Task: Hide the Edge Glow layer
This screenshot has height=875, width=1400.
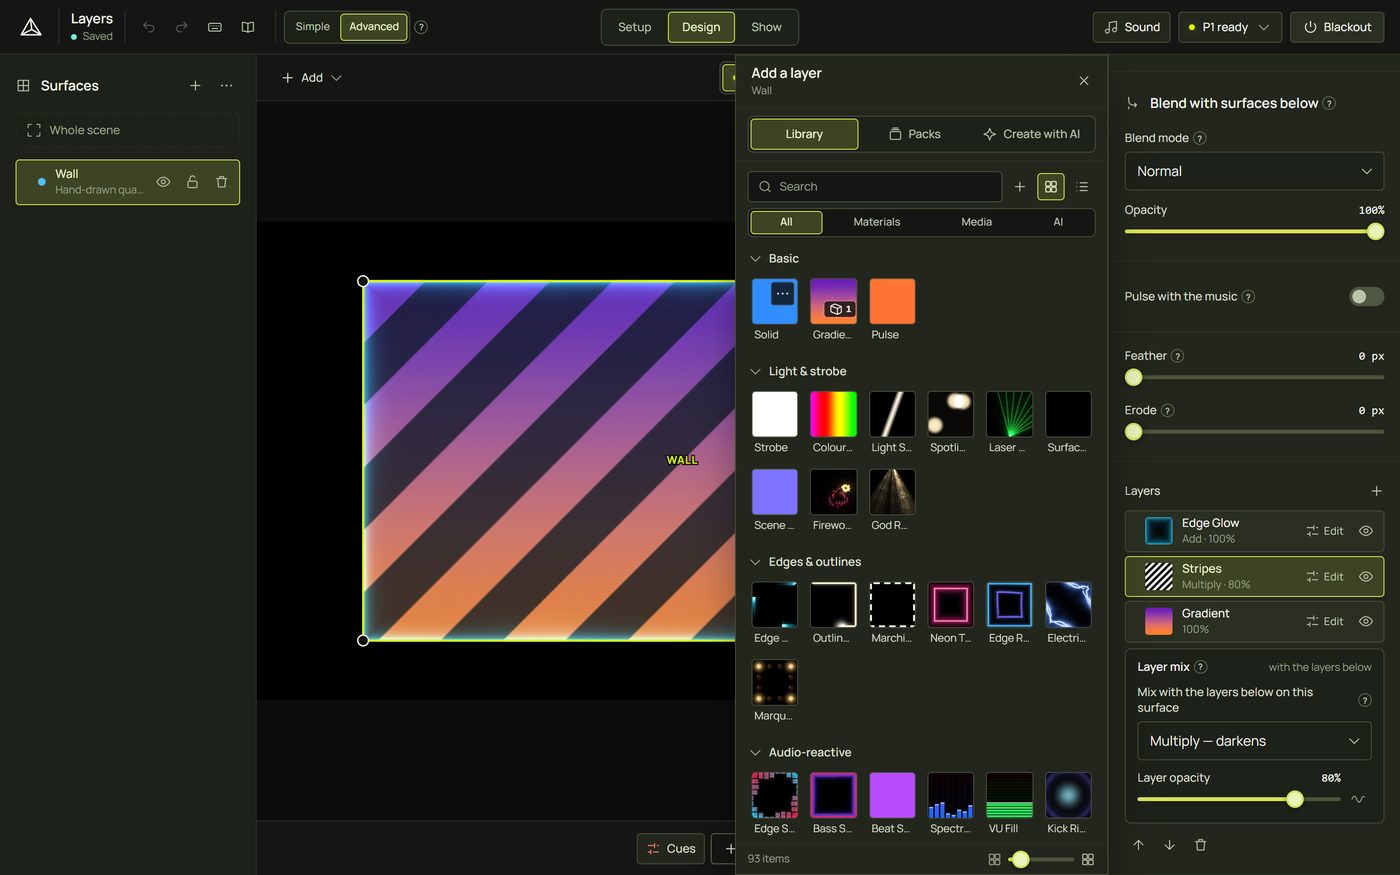Action: [1366, 531]
